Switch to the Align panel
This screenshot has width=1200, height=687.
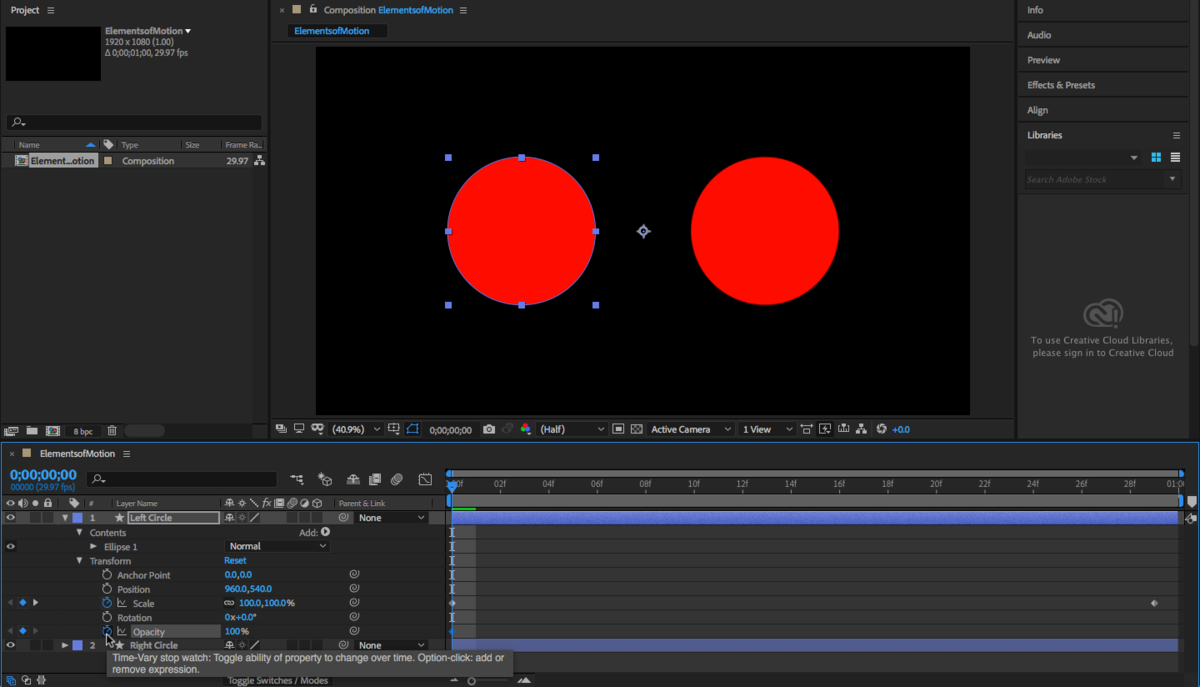point(1038,110)
